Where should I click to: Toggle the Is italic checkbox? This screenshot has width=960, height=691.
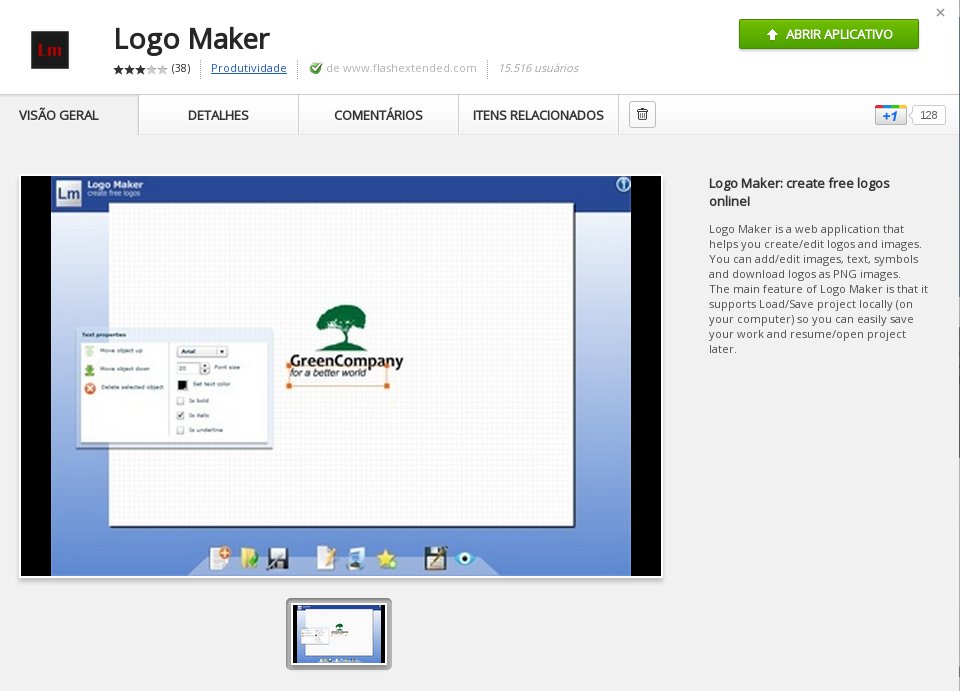pyautogui.click(x=181, y=416)
